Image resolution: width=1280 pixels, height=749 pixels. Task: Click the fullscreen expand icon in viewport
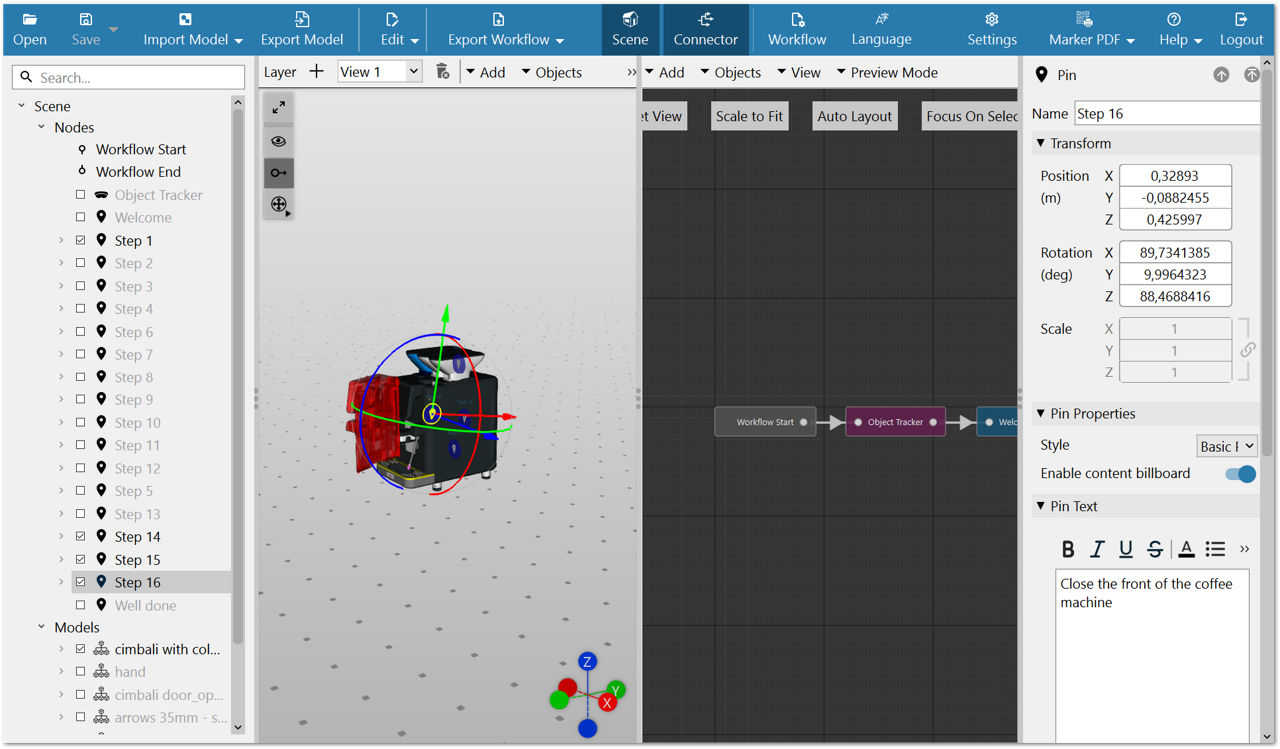click(279, 108)
